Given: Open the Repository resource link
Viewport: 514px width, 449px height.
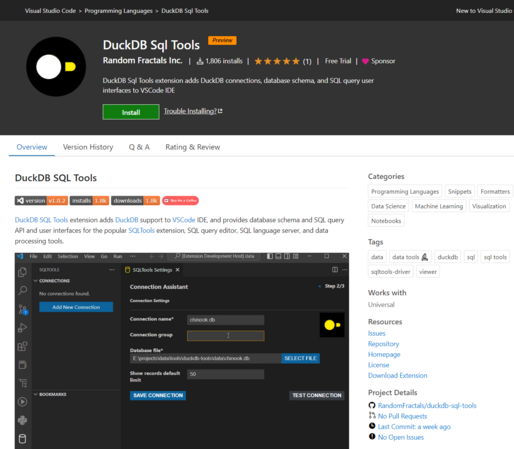Looking at the screenshot, I should 383,344.
